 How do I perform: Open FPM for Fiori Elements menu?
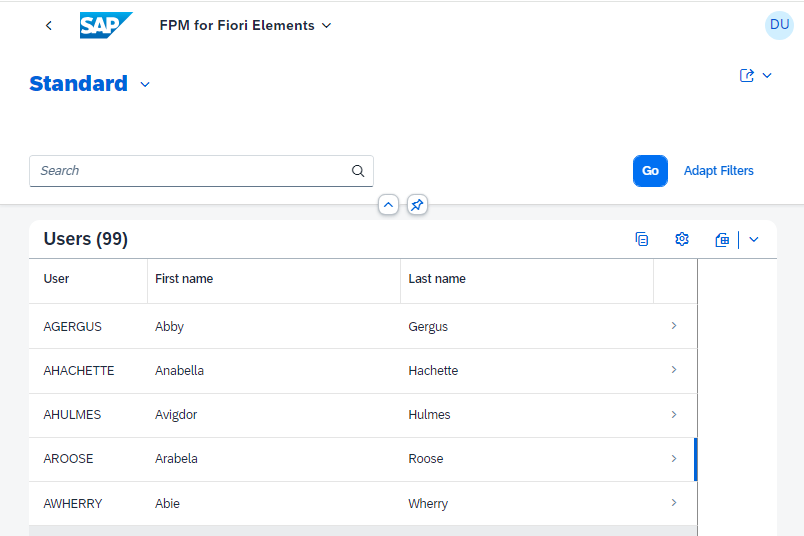point(245,26)
